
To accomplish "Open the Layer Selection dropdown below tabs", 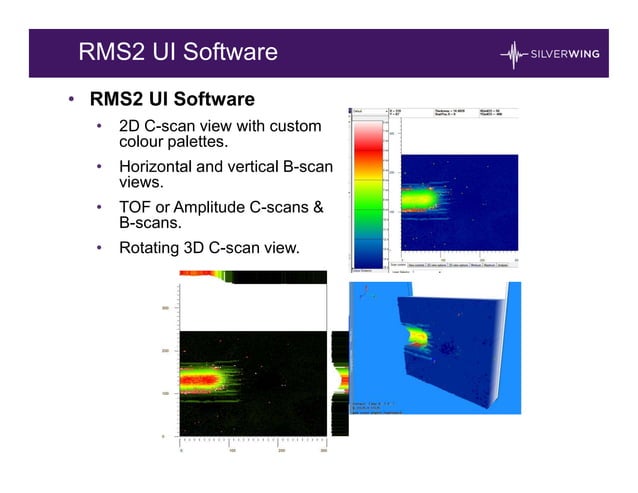I will (426, 272).
